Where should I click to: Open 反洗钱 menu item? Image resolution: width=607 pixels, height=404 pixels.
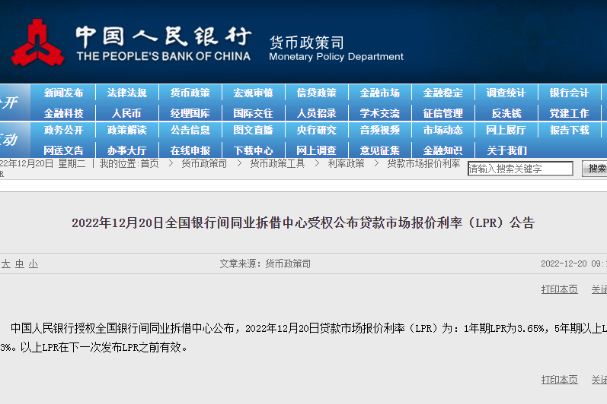[506, 113]
